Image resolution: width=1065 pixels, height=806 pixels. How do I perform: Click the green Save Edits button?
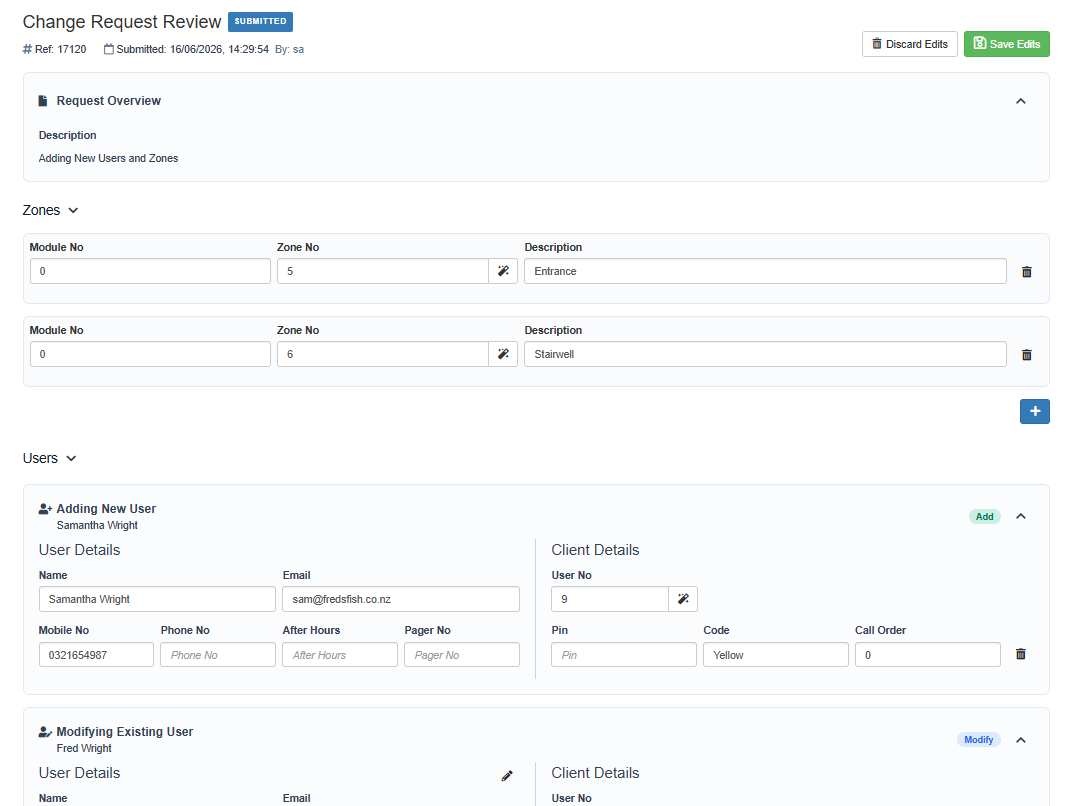1007,44
